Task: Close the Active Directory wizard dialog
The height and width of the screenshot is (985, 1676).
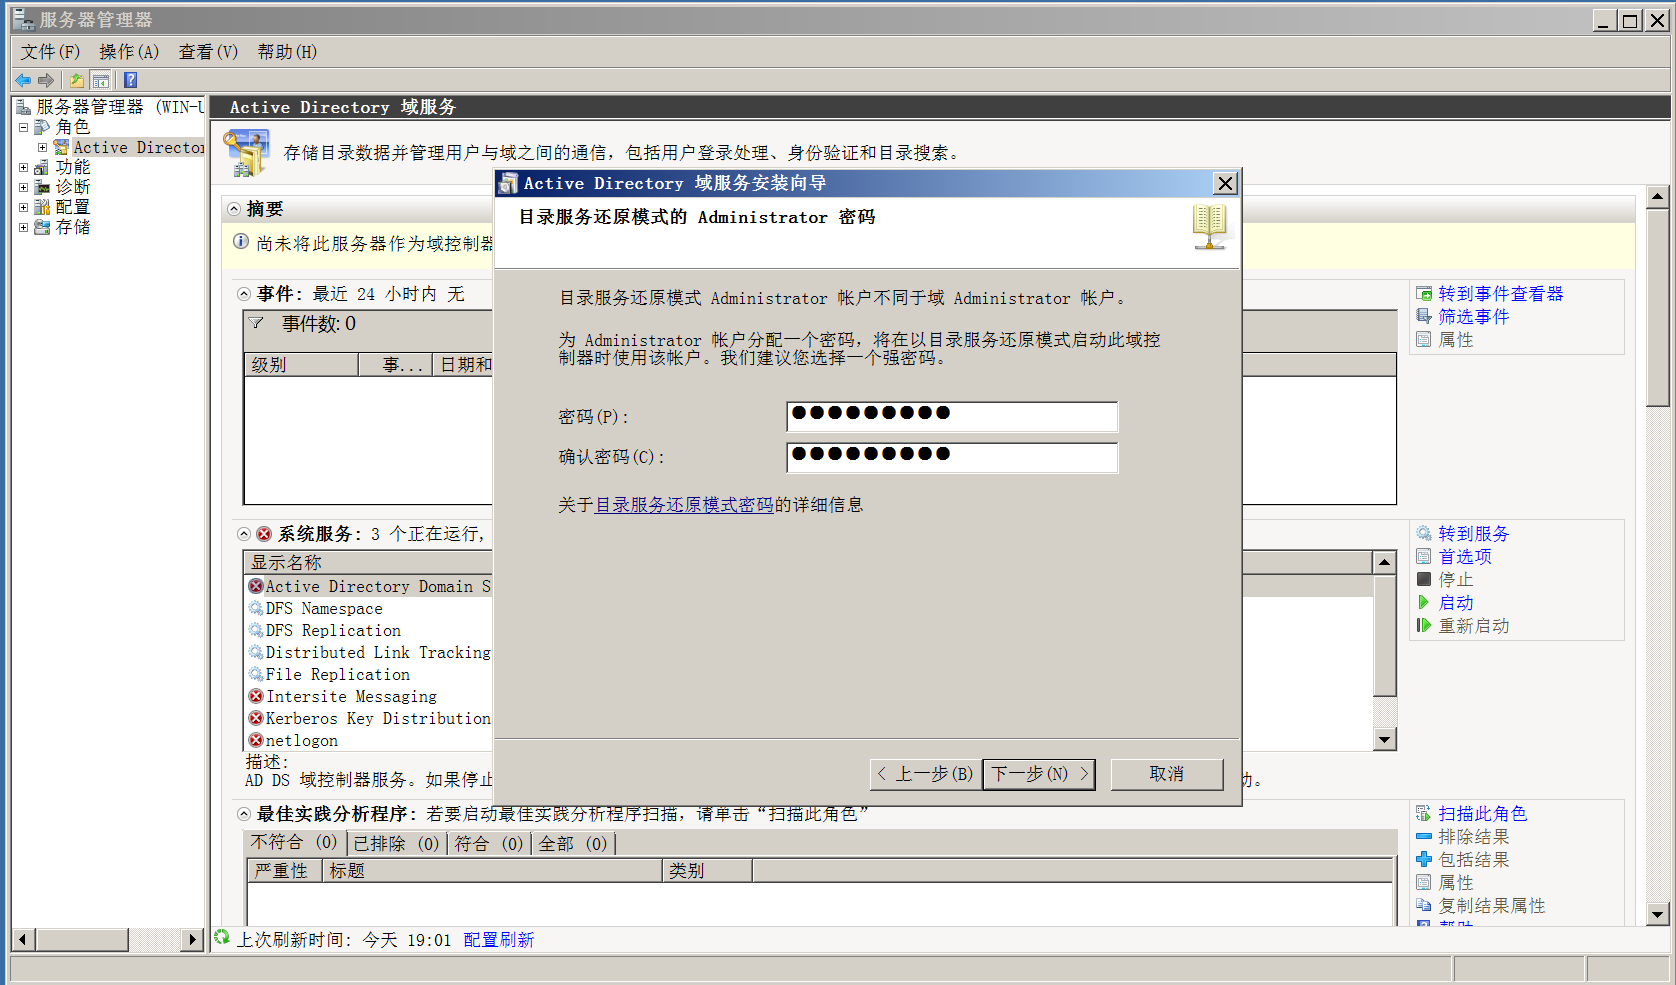Action: point(1225,183)
